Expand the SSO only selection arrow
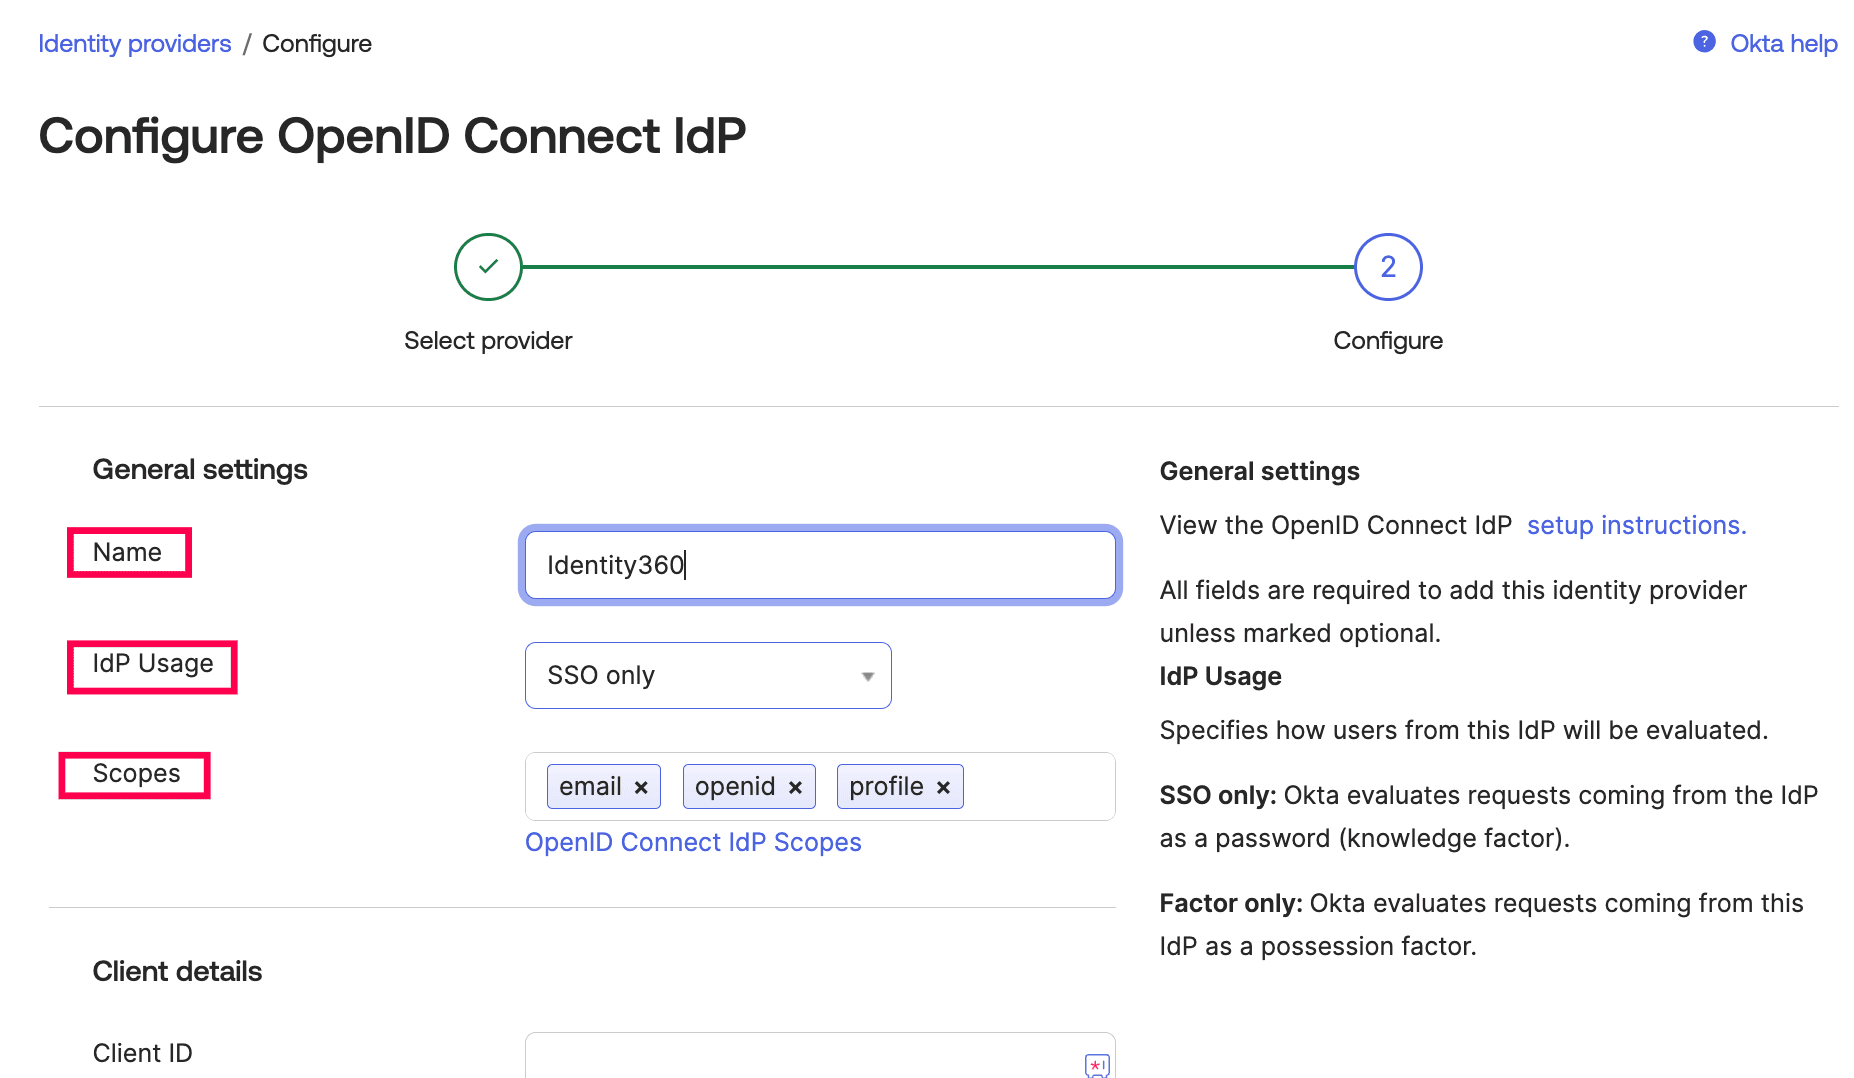This screenshot has width=1854, height=1078. click(866, 675)
